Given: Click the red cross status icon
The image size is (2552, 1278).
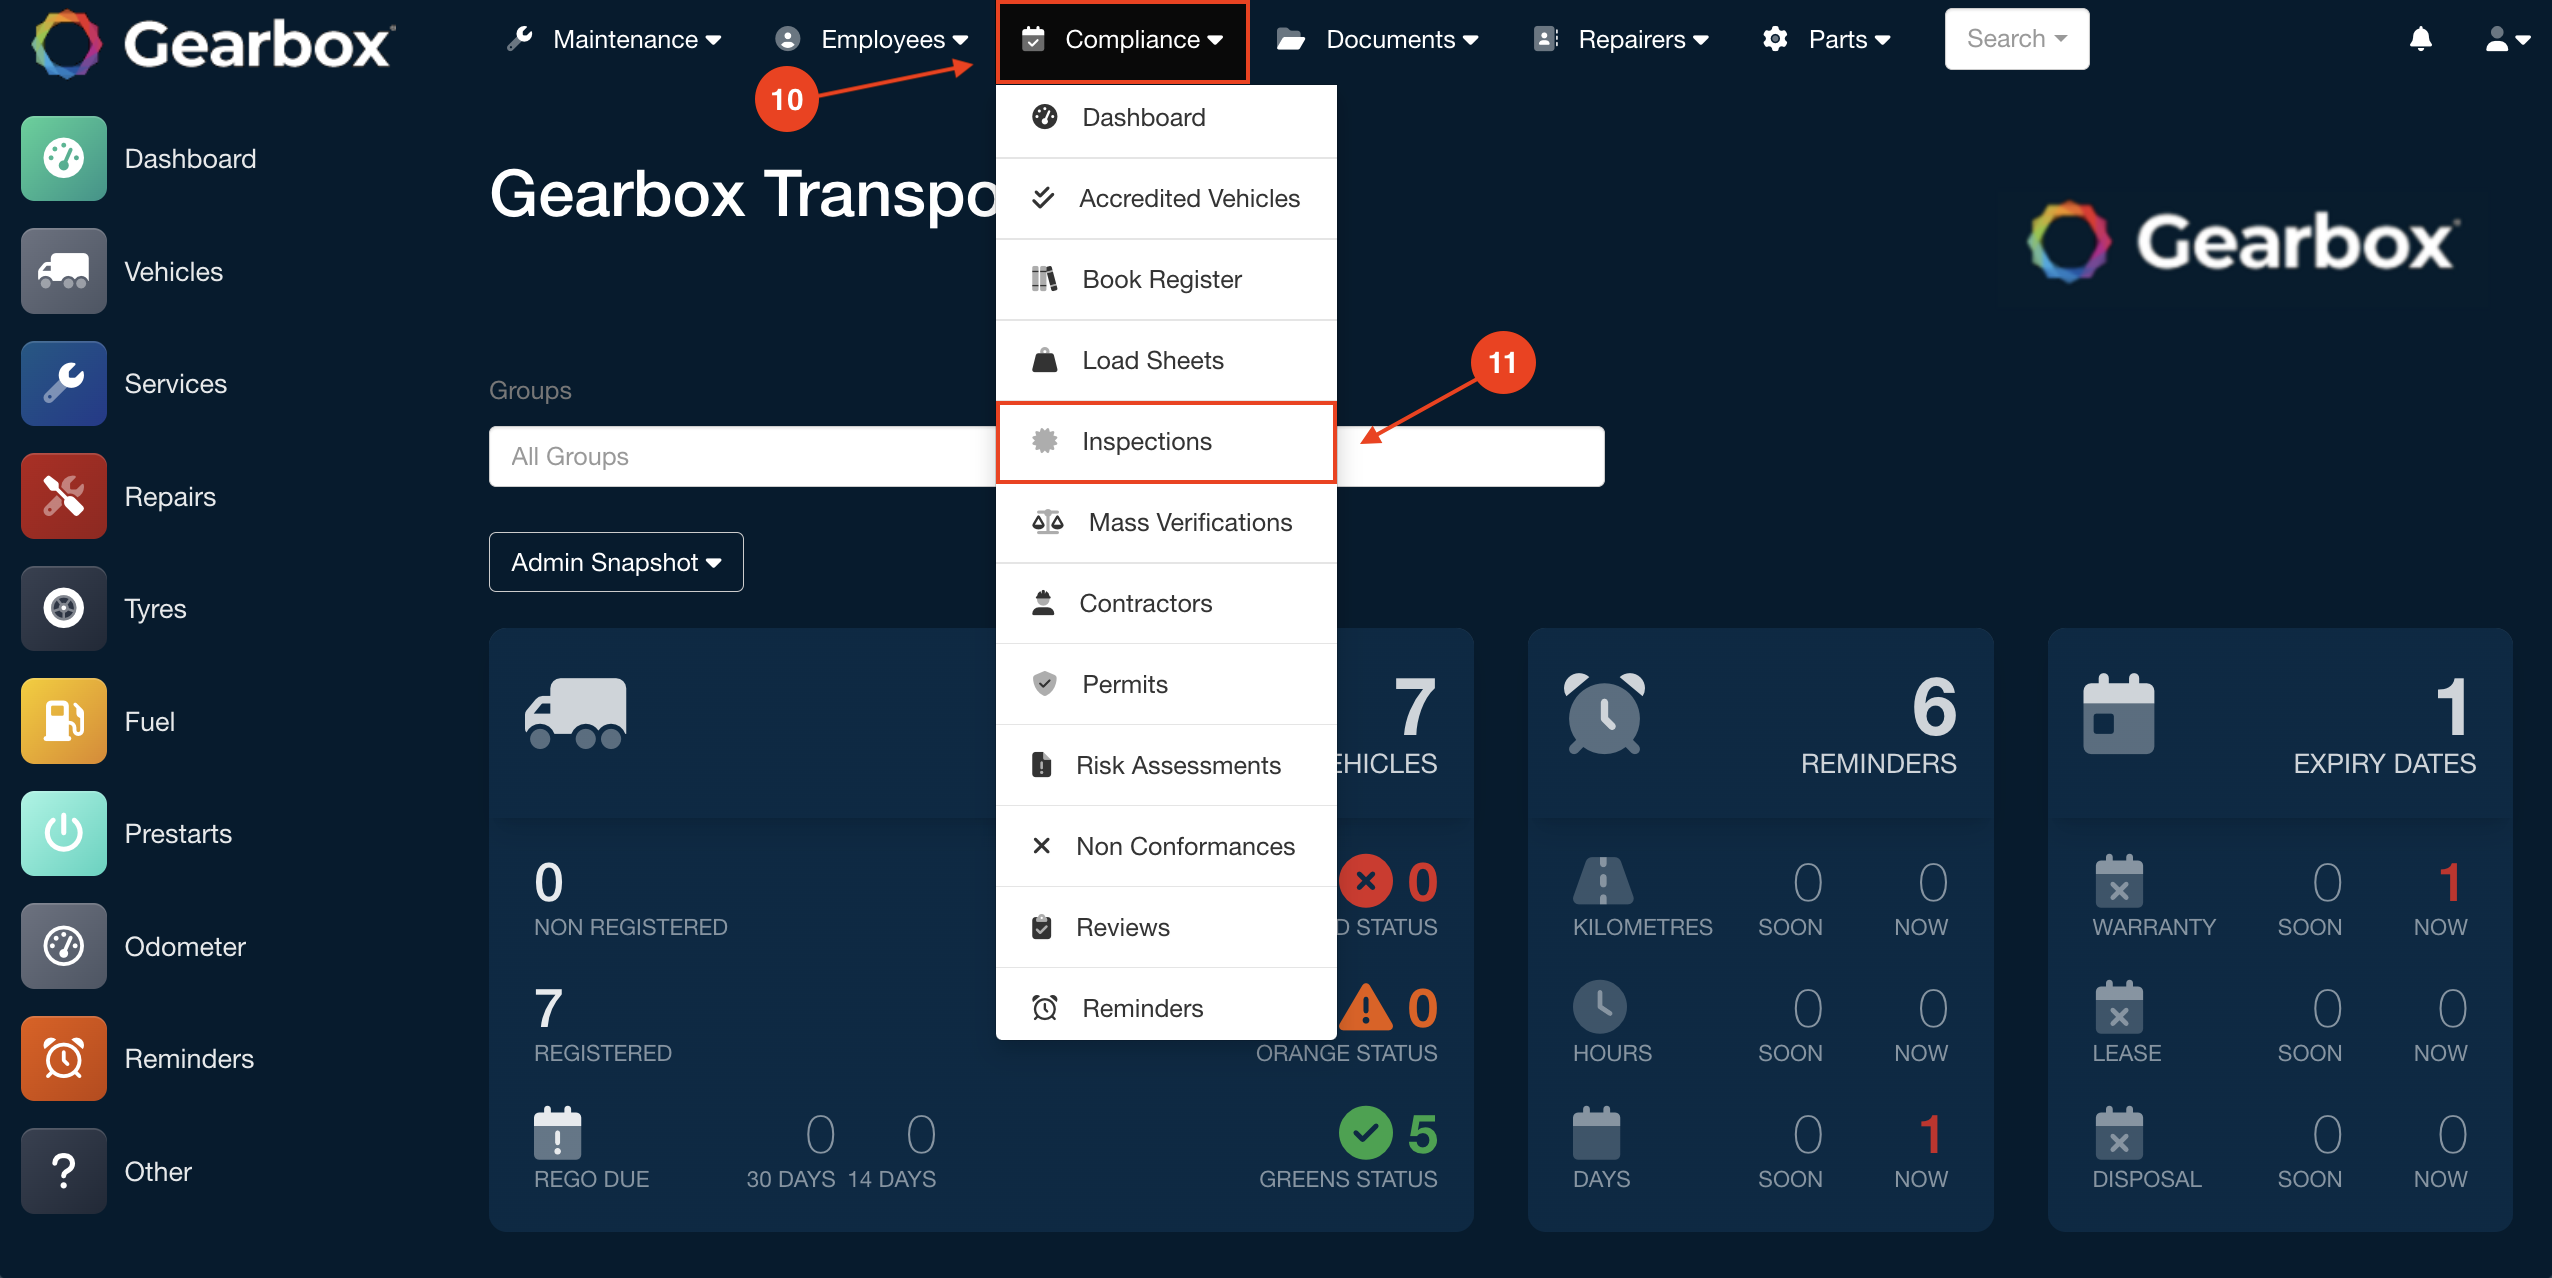Looking at the screenshot, I should tap(1365, 881).
